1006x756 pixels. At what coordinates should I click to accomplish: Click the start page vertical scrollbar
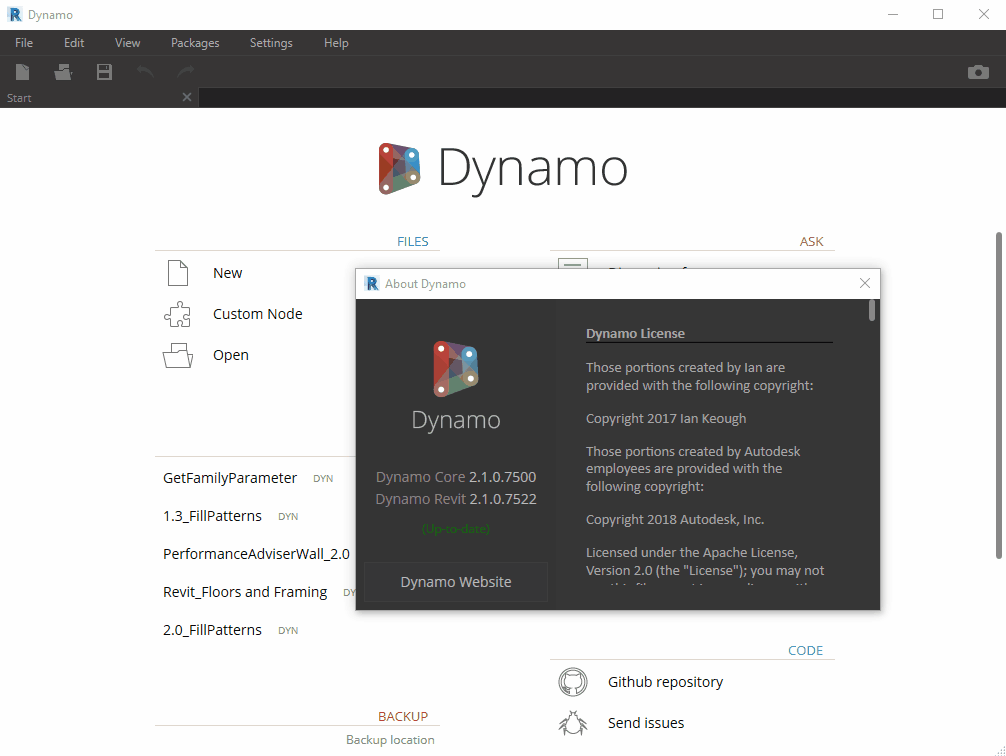999,395
